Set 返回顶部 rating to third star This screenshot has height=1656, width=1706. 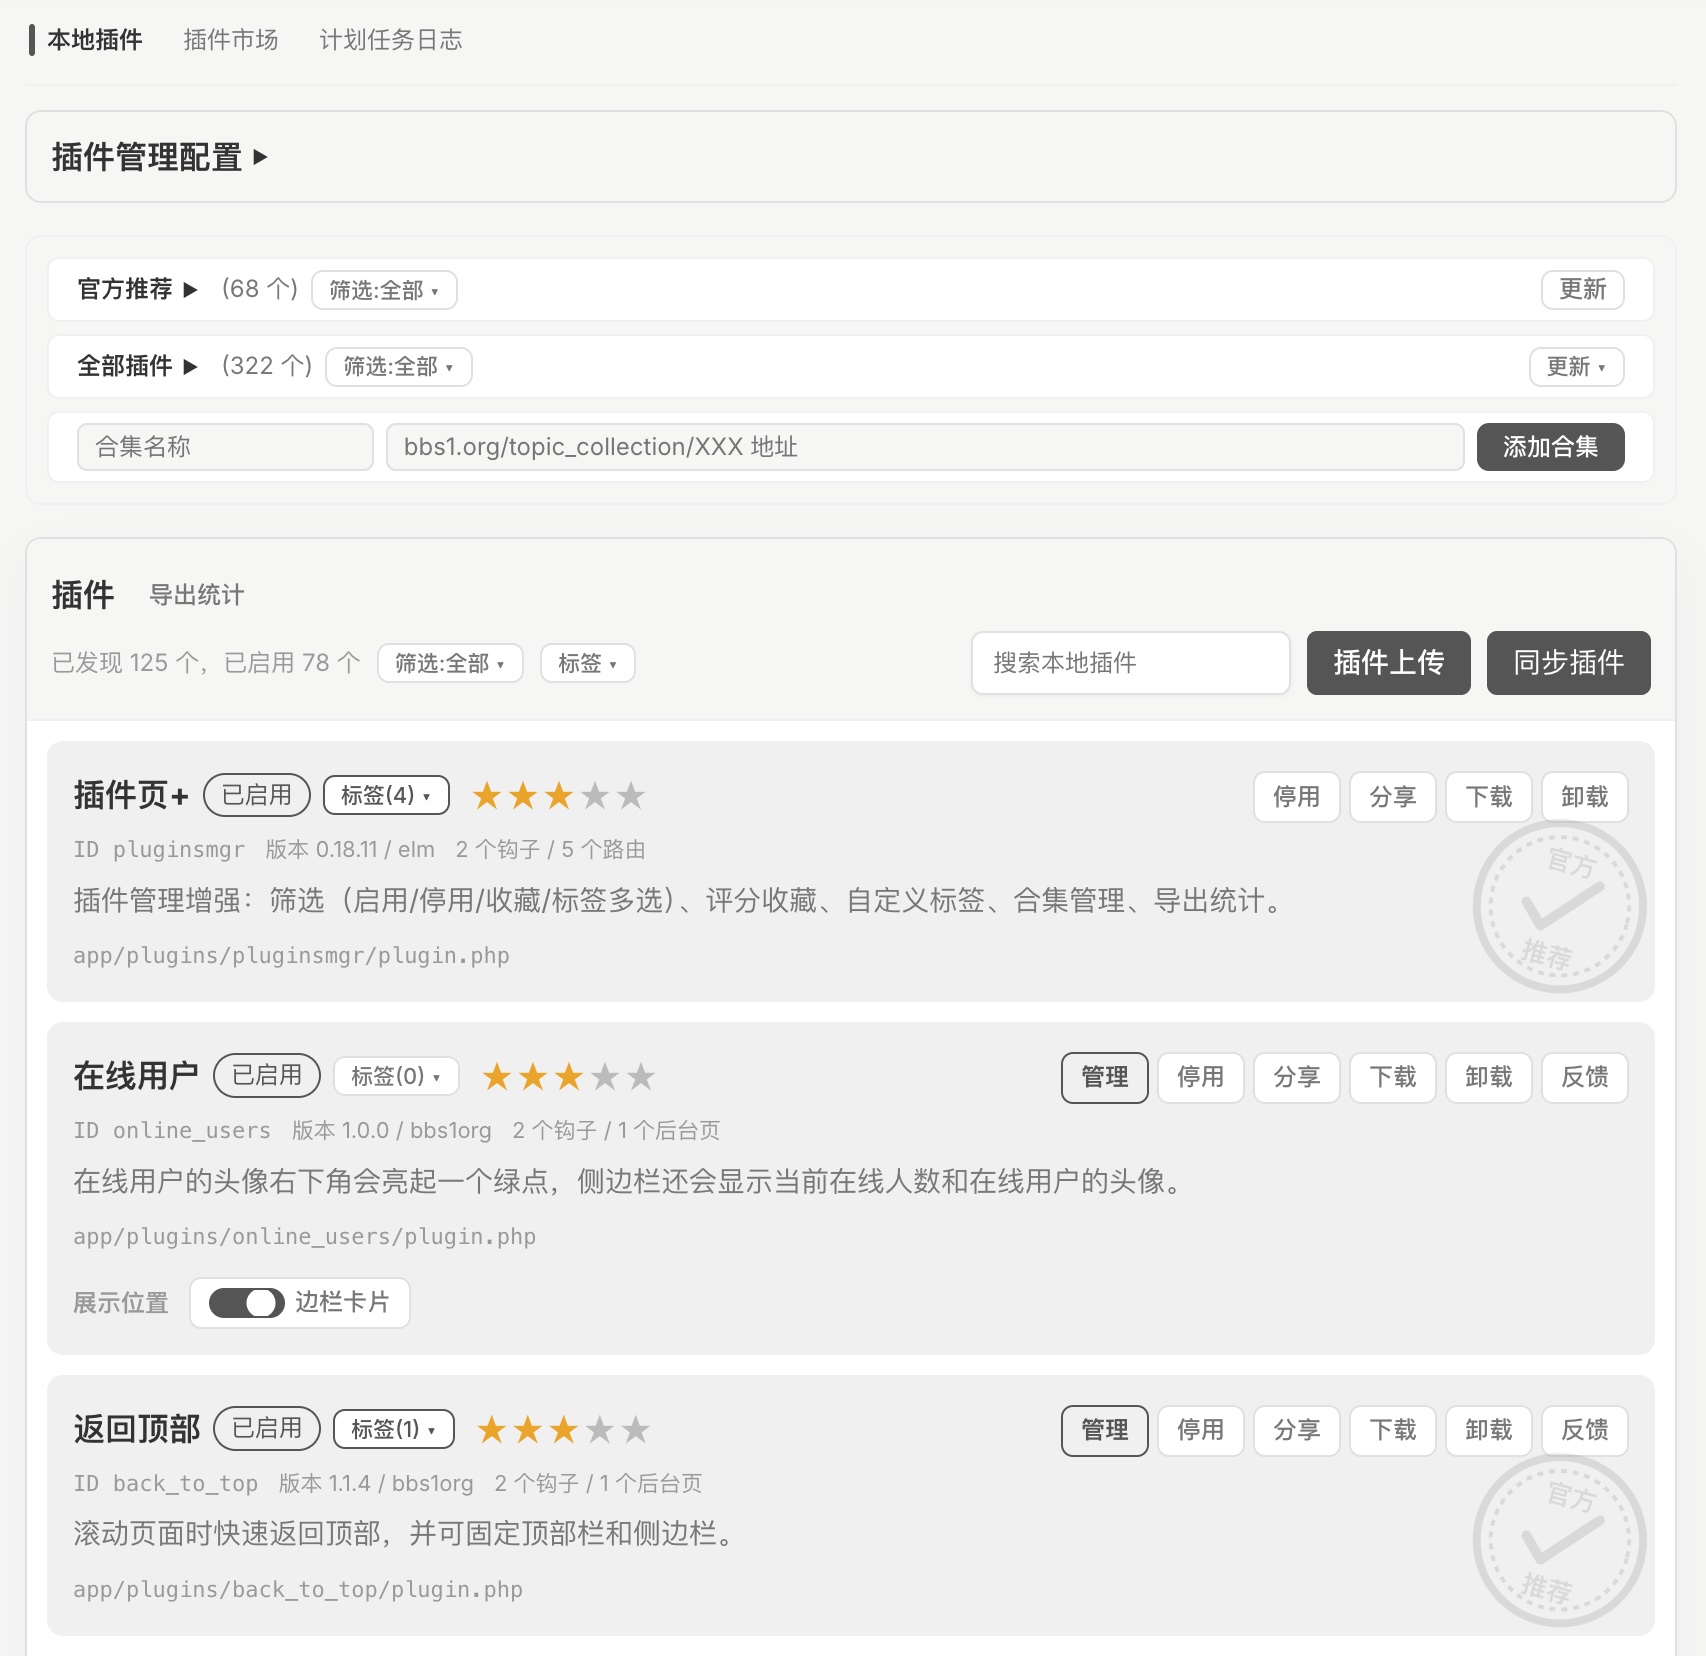coord(564,1430)
